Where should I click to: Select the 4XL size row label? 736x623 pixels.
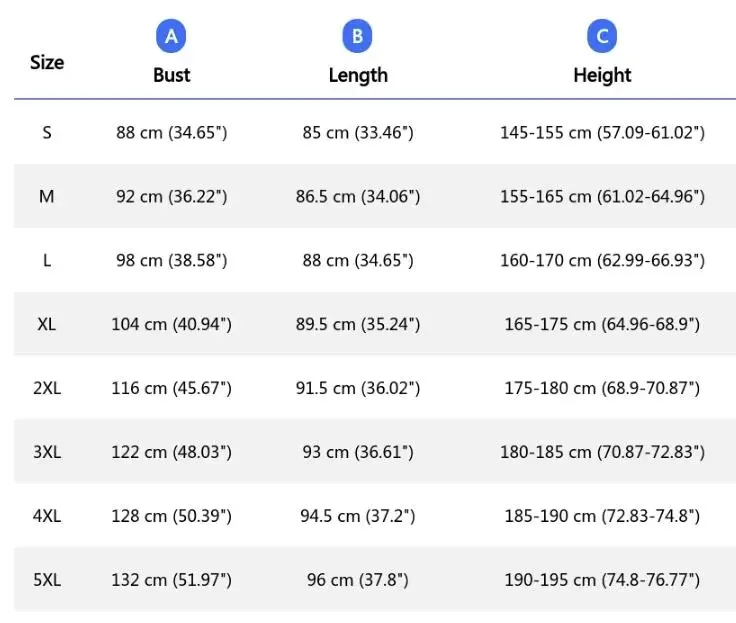pyautogui.click(x=47, y=516)
